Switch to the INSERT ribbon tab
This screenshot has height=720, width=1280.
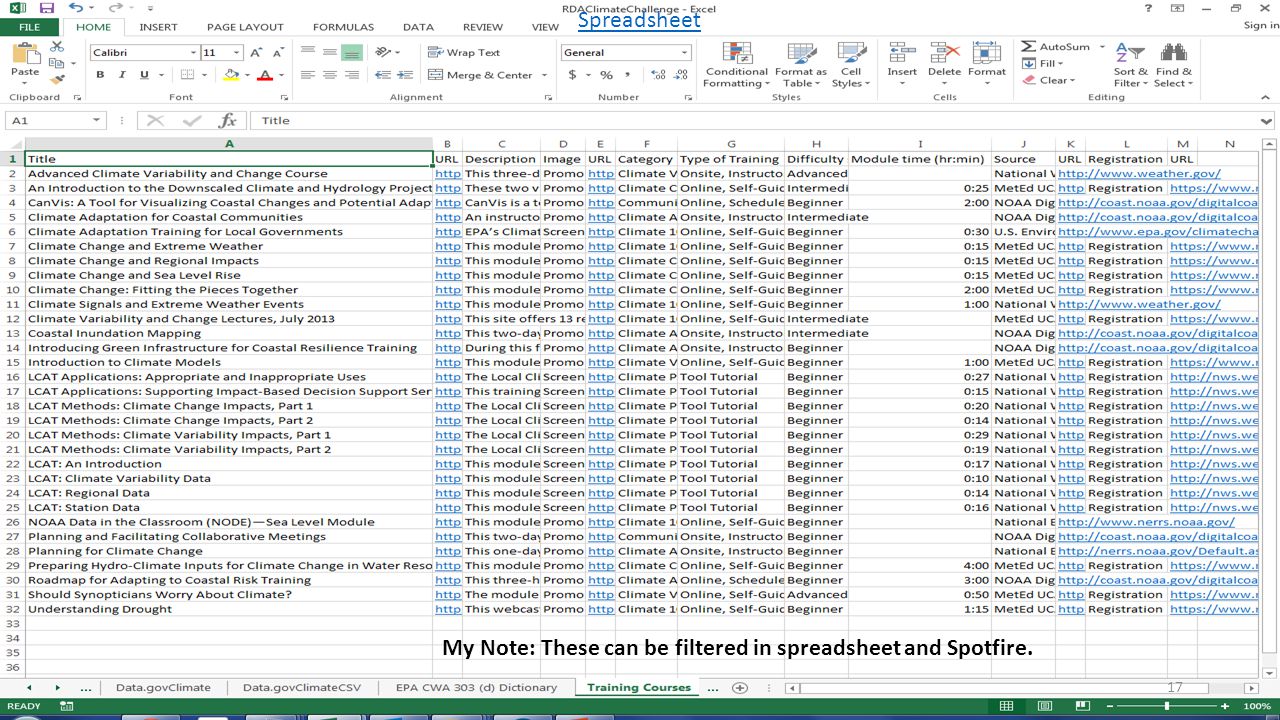pos(158,27)
